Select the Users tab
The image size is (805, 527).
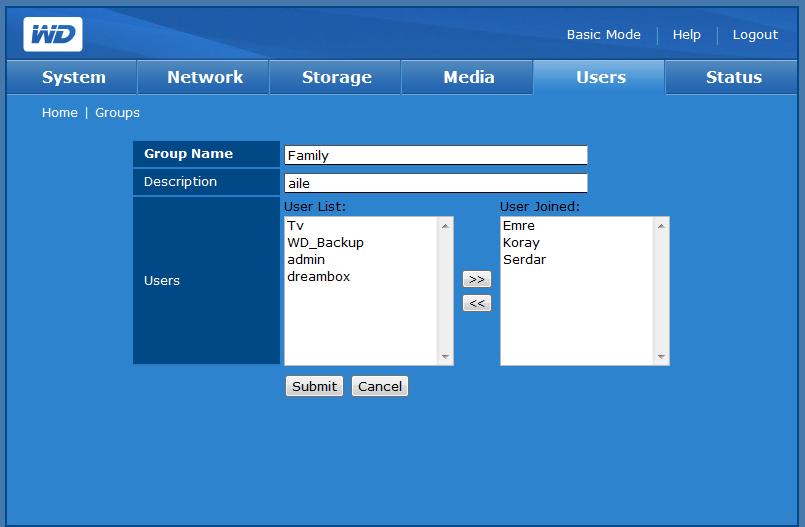point(600,77)
